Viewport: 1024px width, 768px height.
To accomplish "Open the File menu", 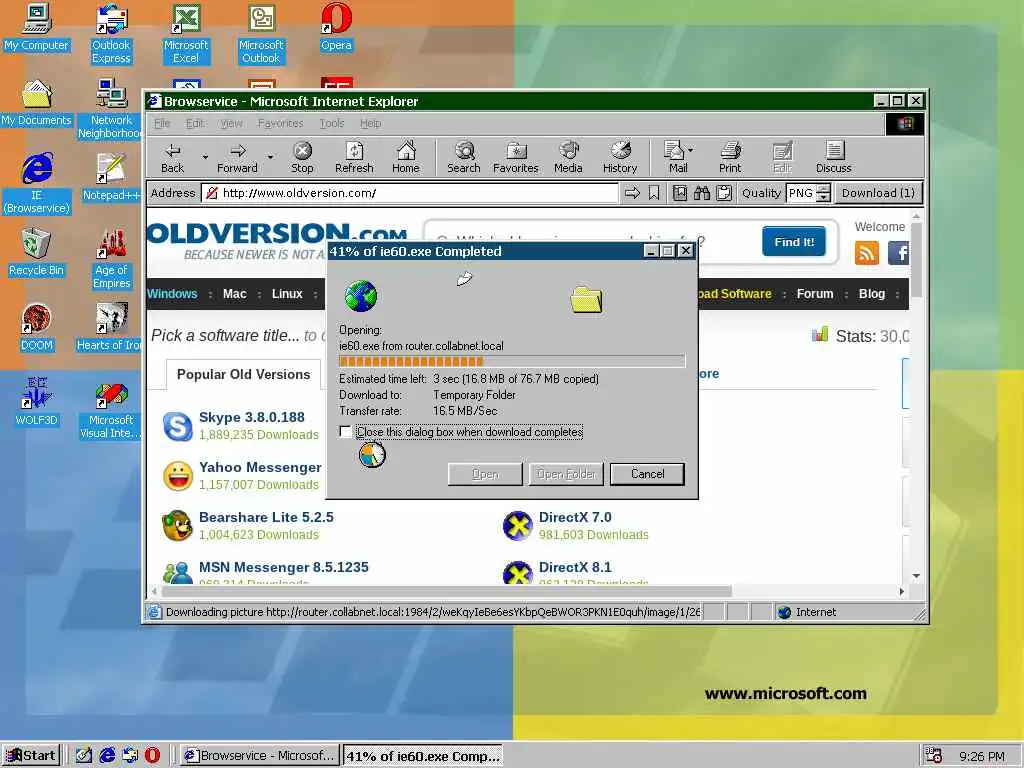I will (x=162, y=123).
